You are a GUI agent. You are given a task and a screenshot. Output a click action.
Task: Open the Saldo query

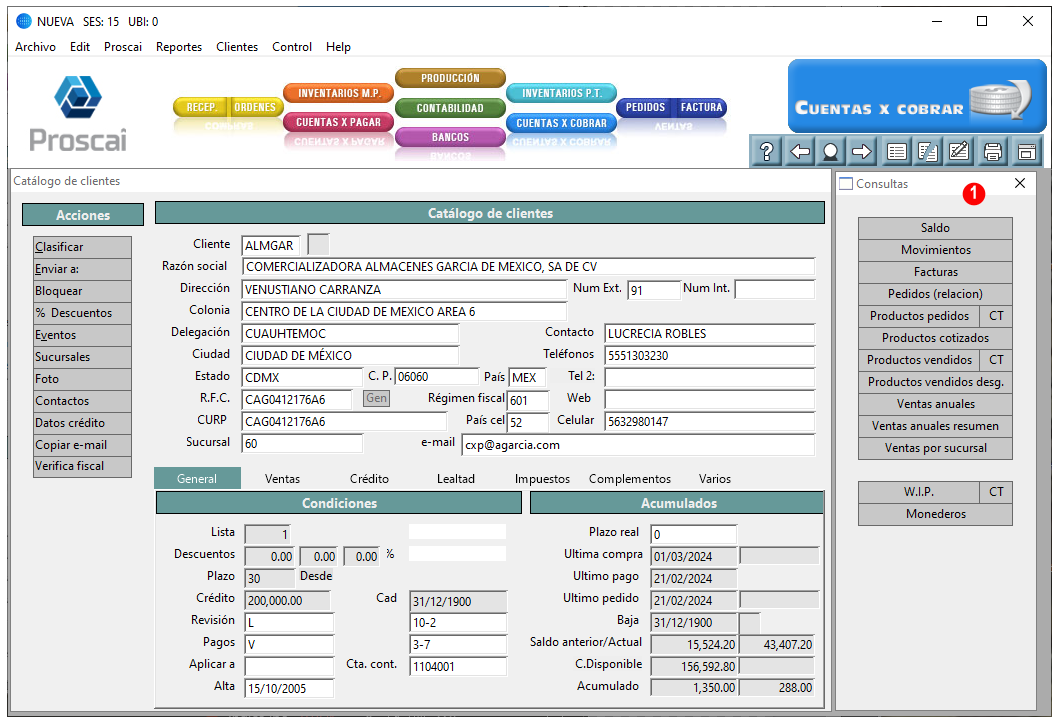pyautogui.click(x=935, y=228)
